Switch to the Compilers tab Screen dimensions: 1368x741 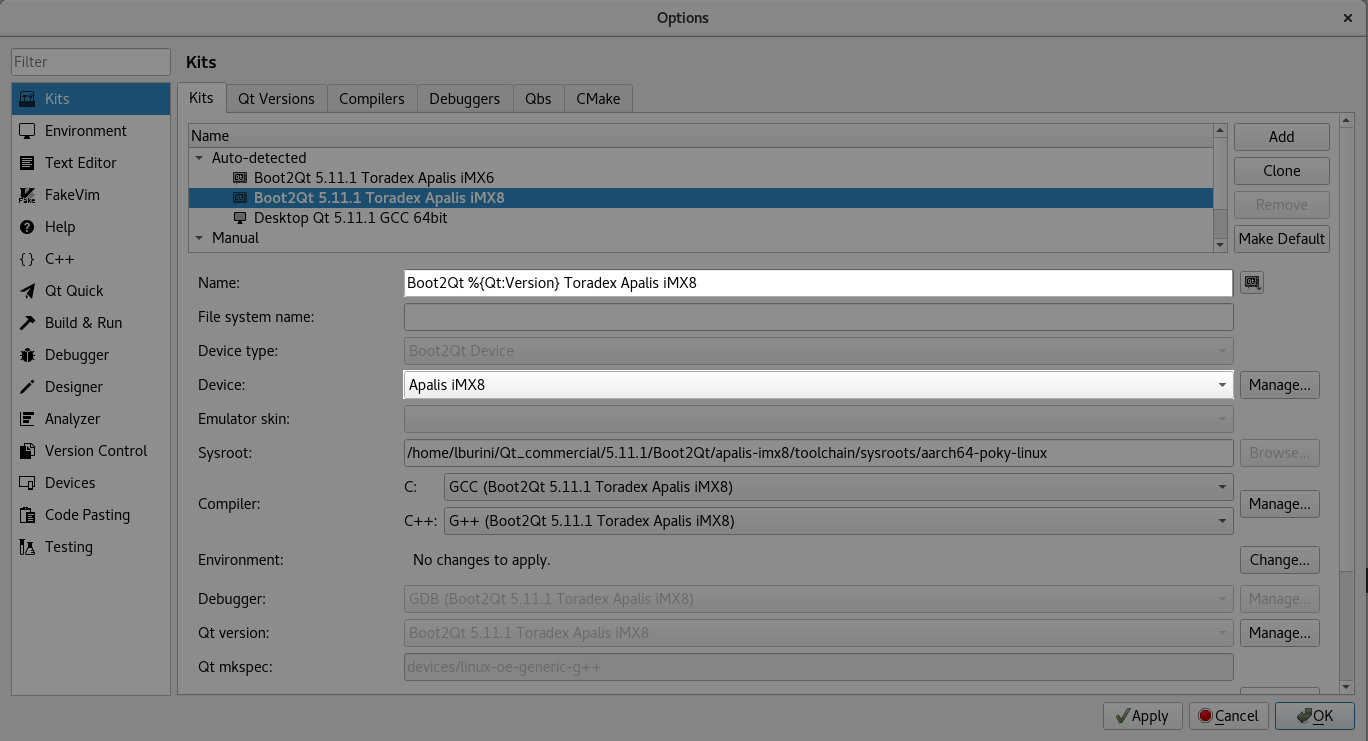pos(372,99)
